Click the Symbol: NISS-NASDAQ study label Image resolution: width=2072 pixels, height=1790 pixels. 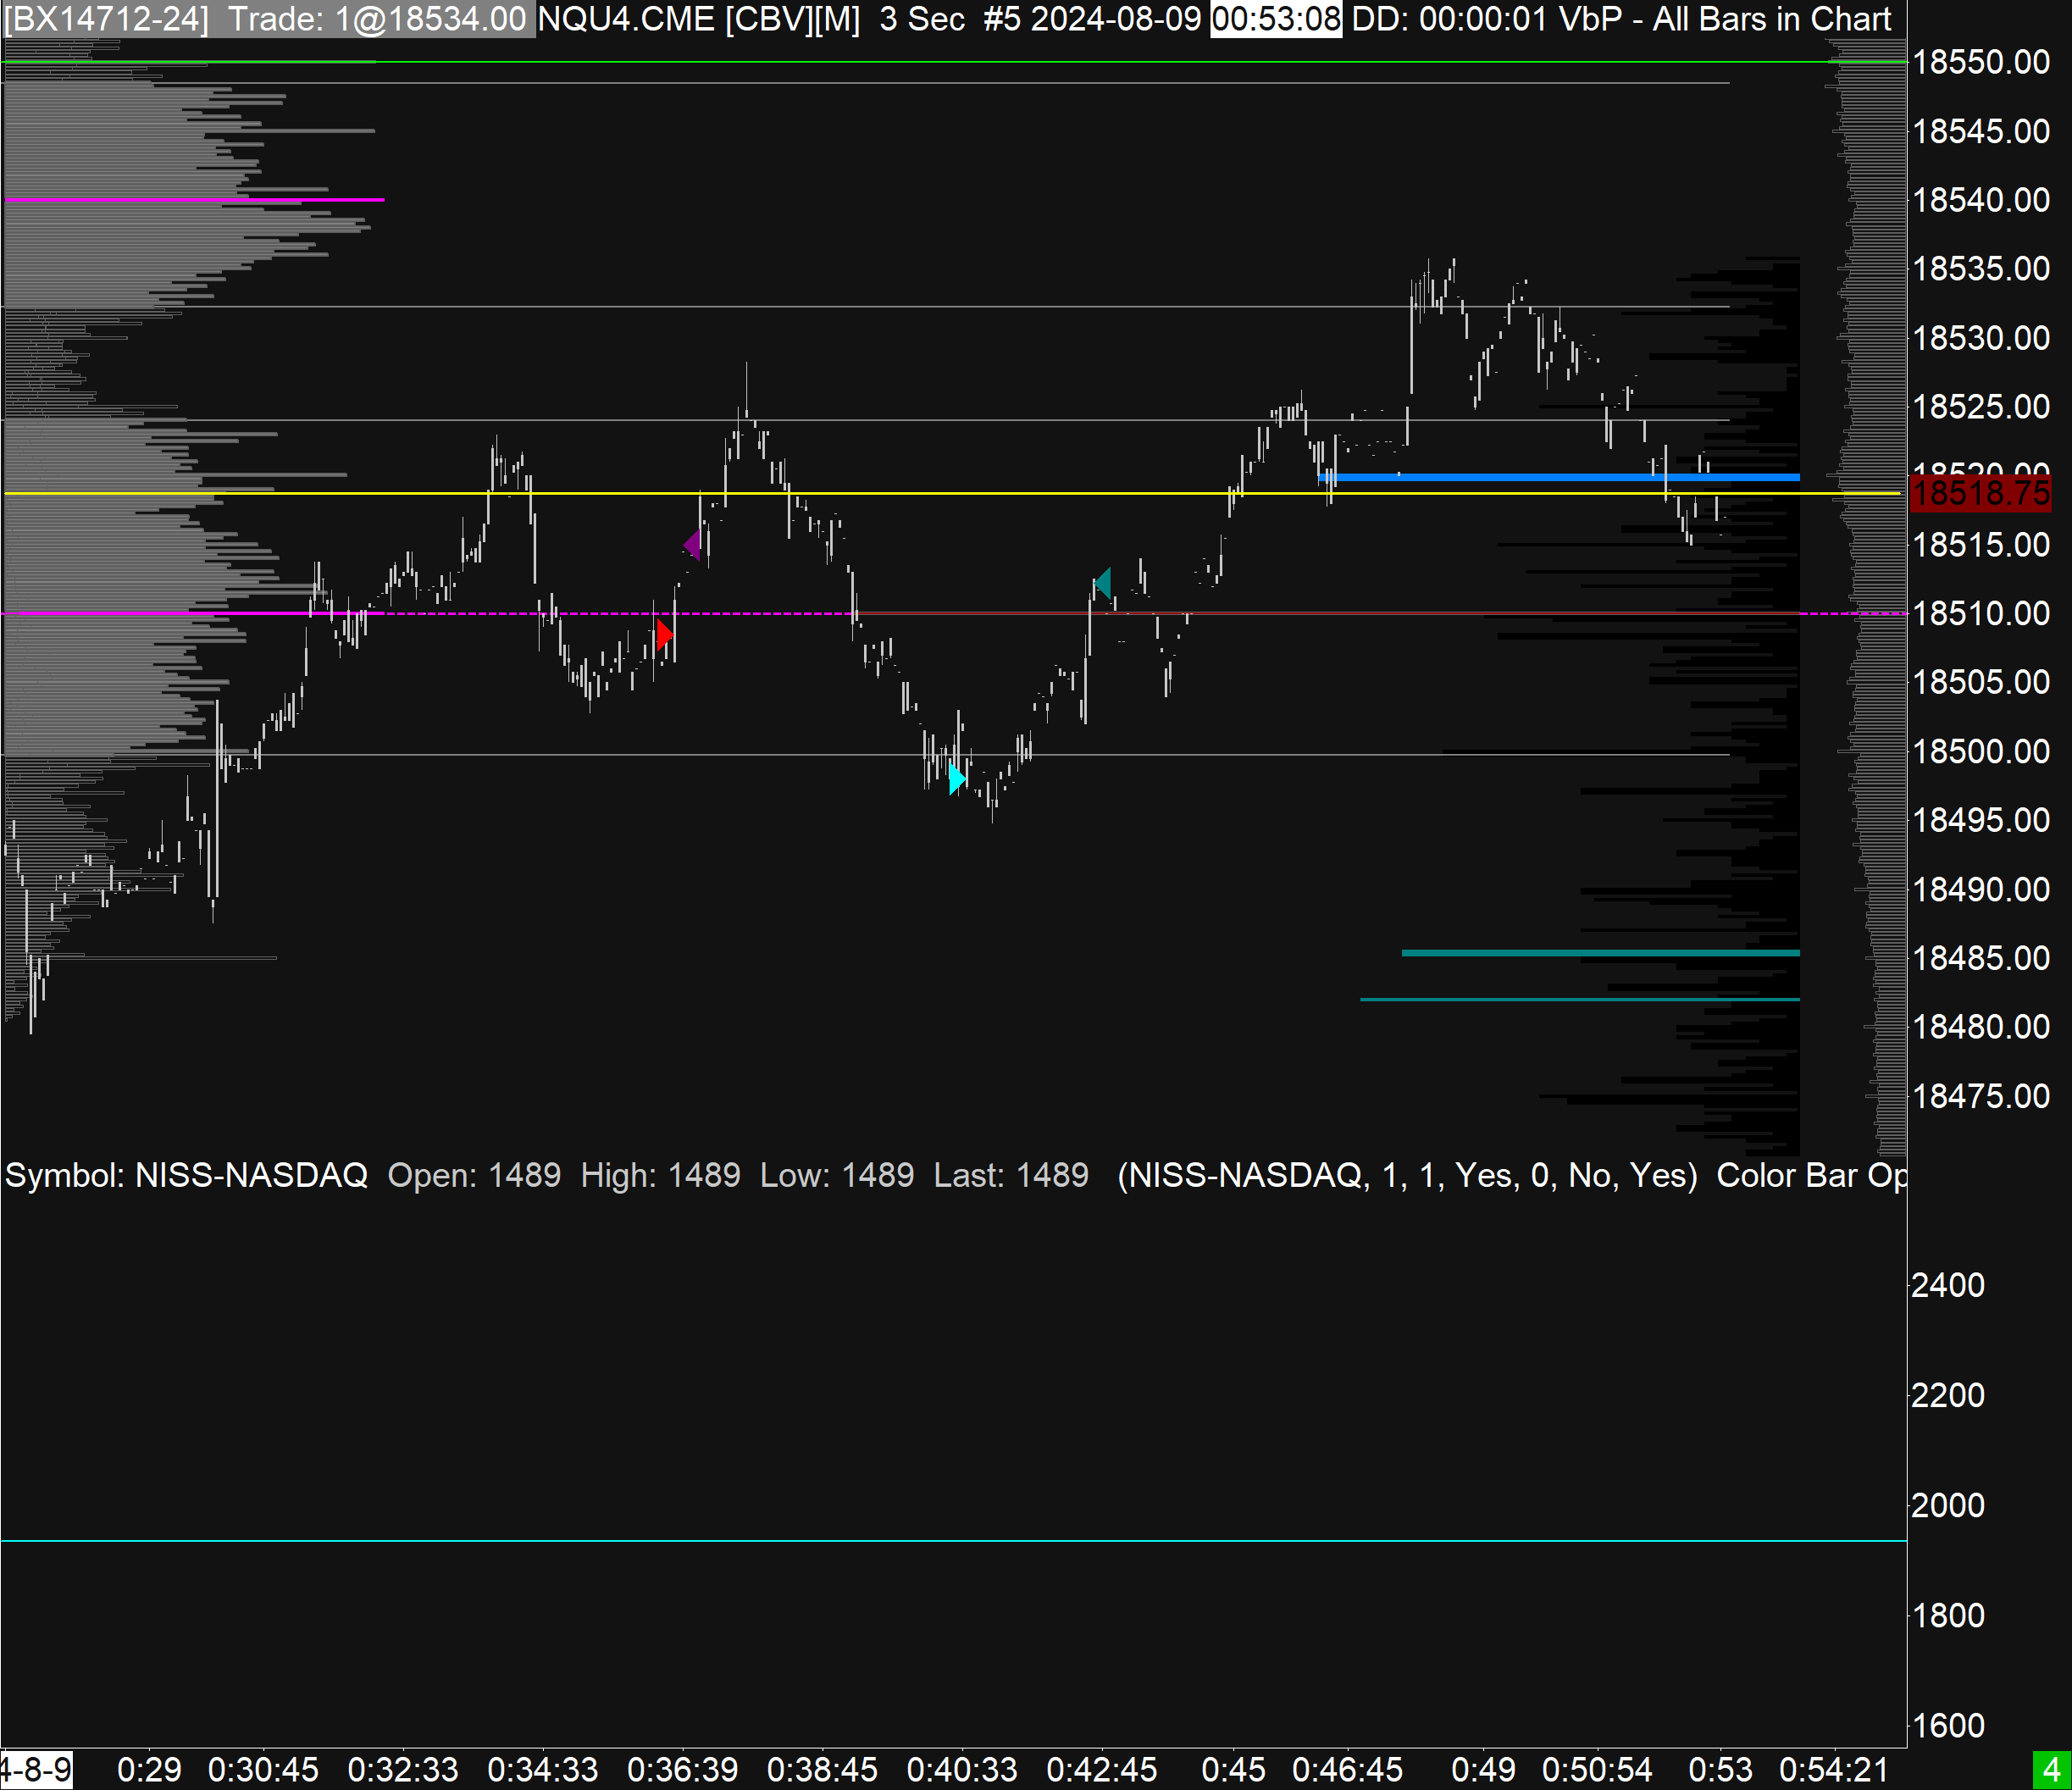[186, 1175]
